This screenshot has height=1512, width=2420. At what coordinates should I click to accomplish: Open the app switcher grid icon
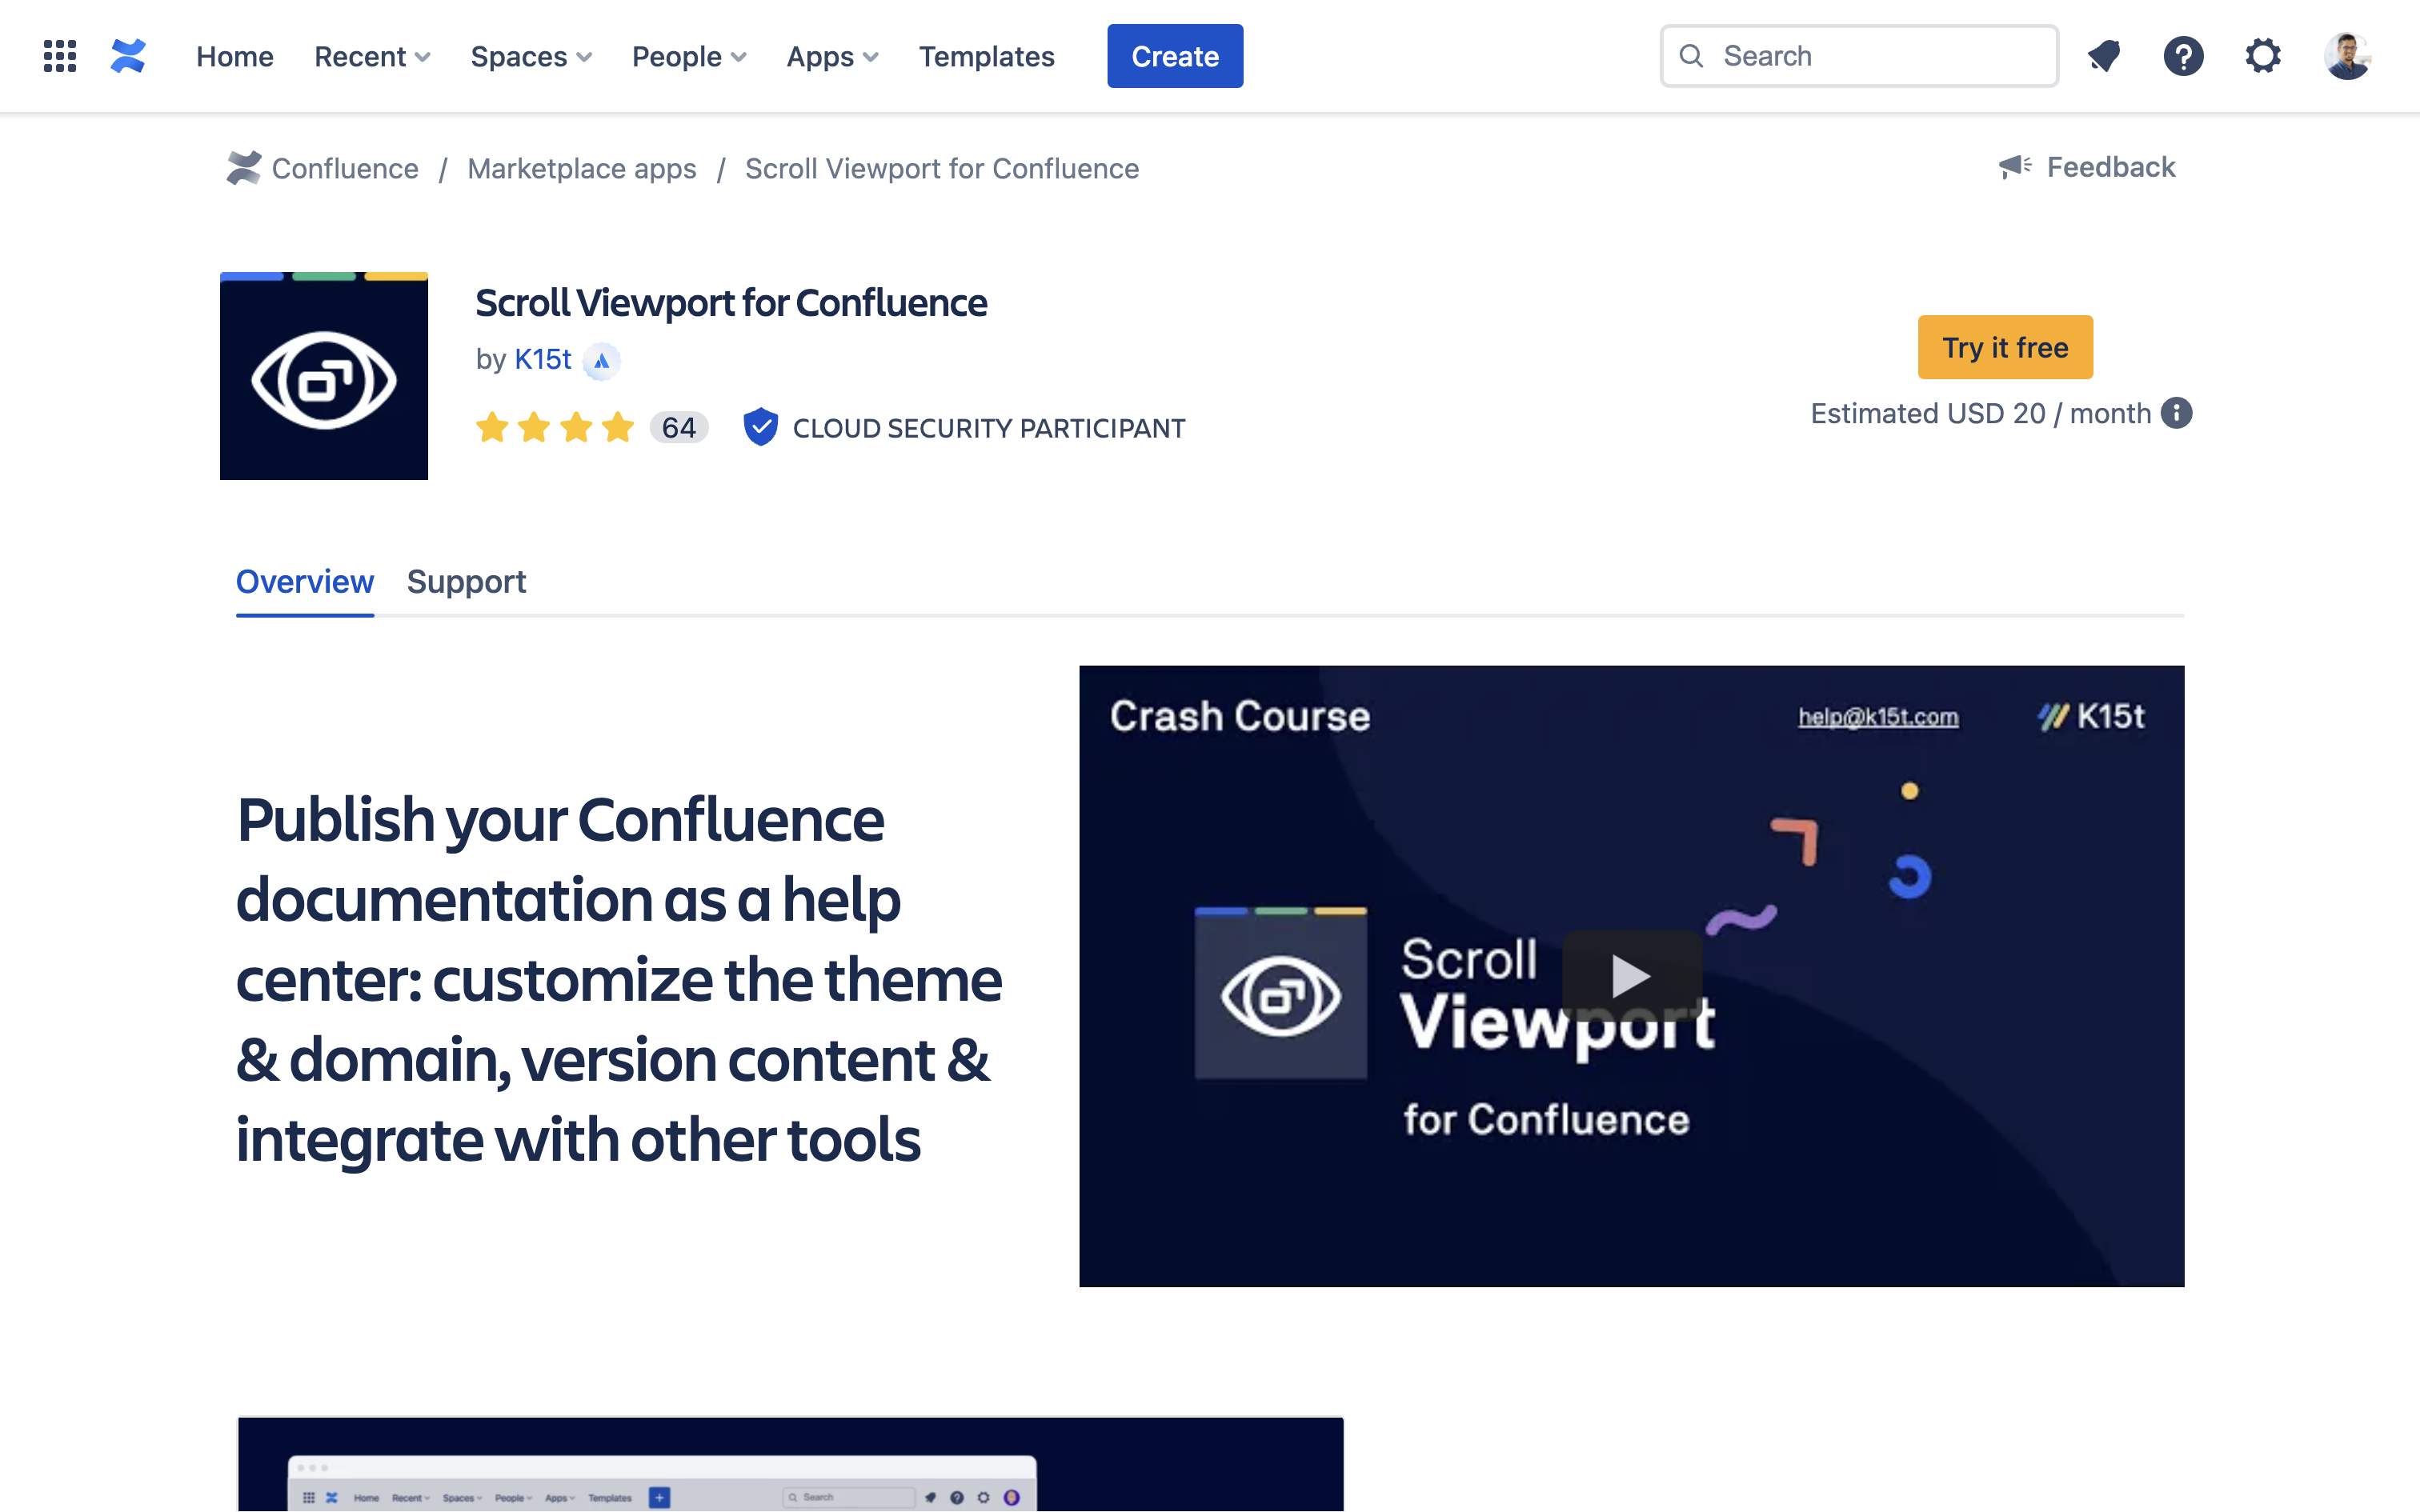click(60, 56)
